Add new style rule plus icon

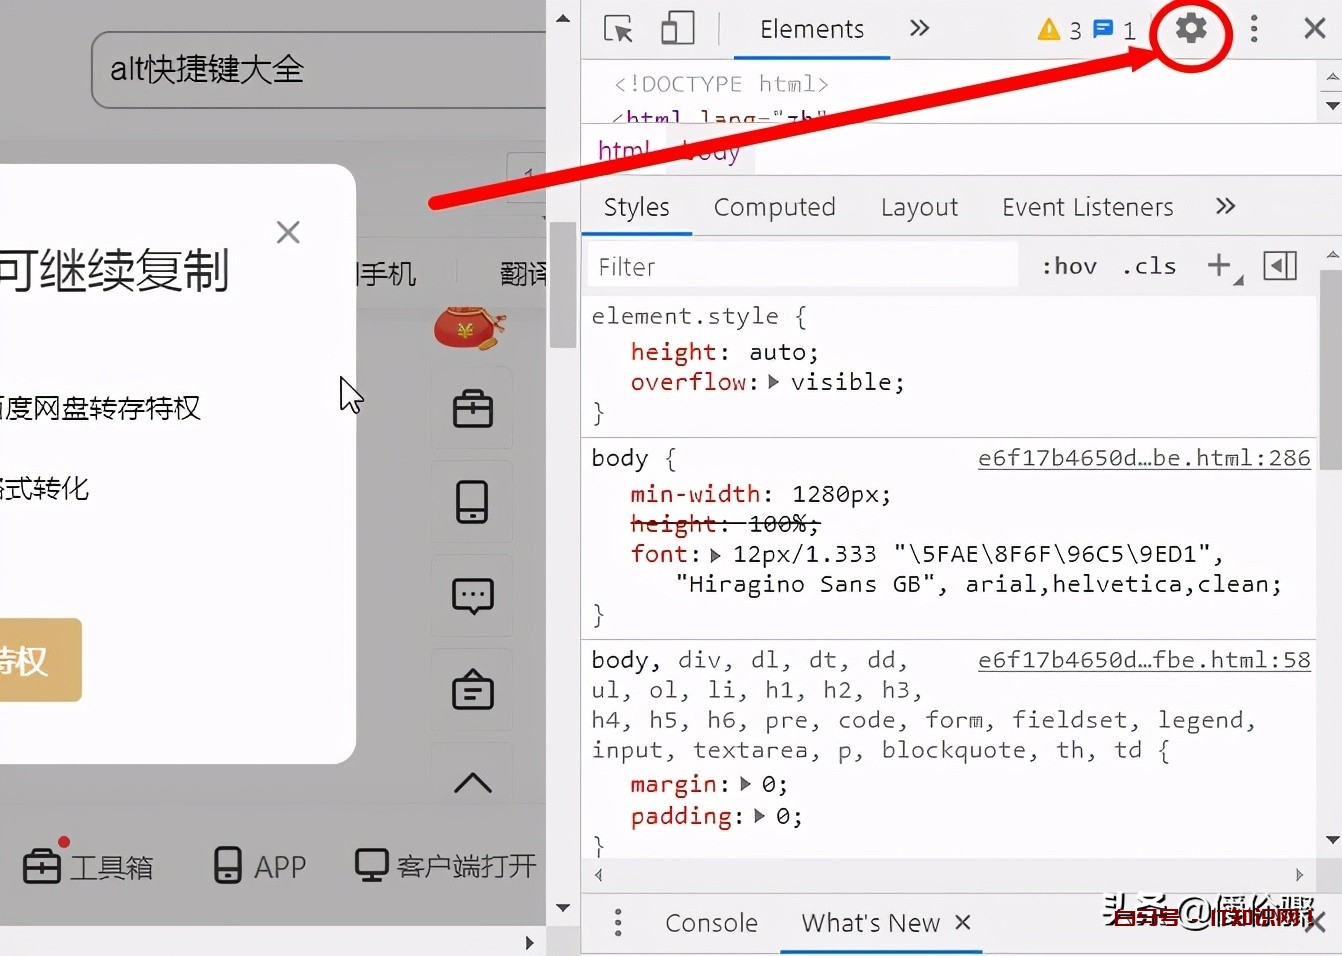pos(1218,266)
